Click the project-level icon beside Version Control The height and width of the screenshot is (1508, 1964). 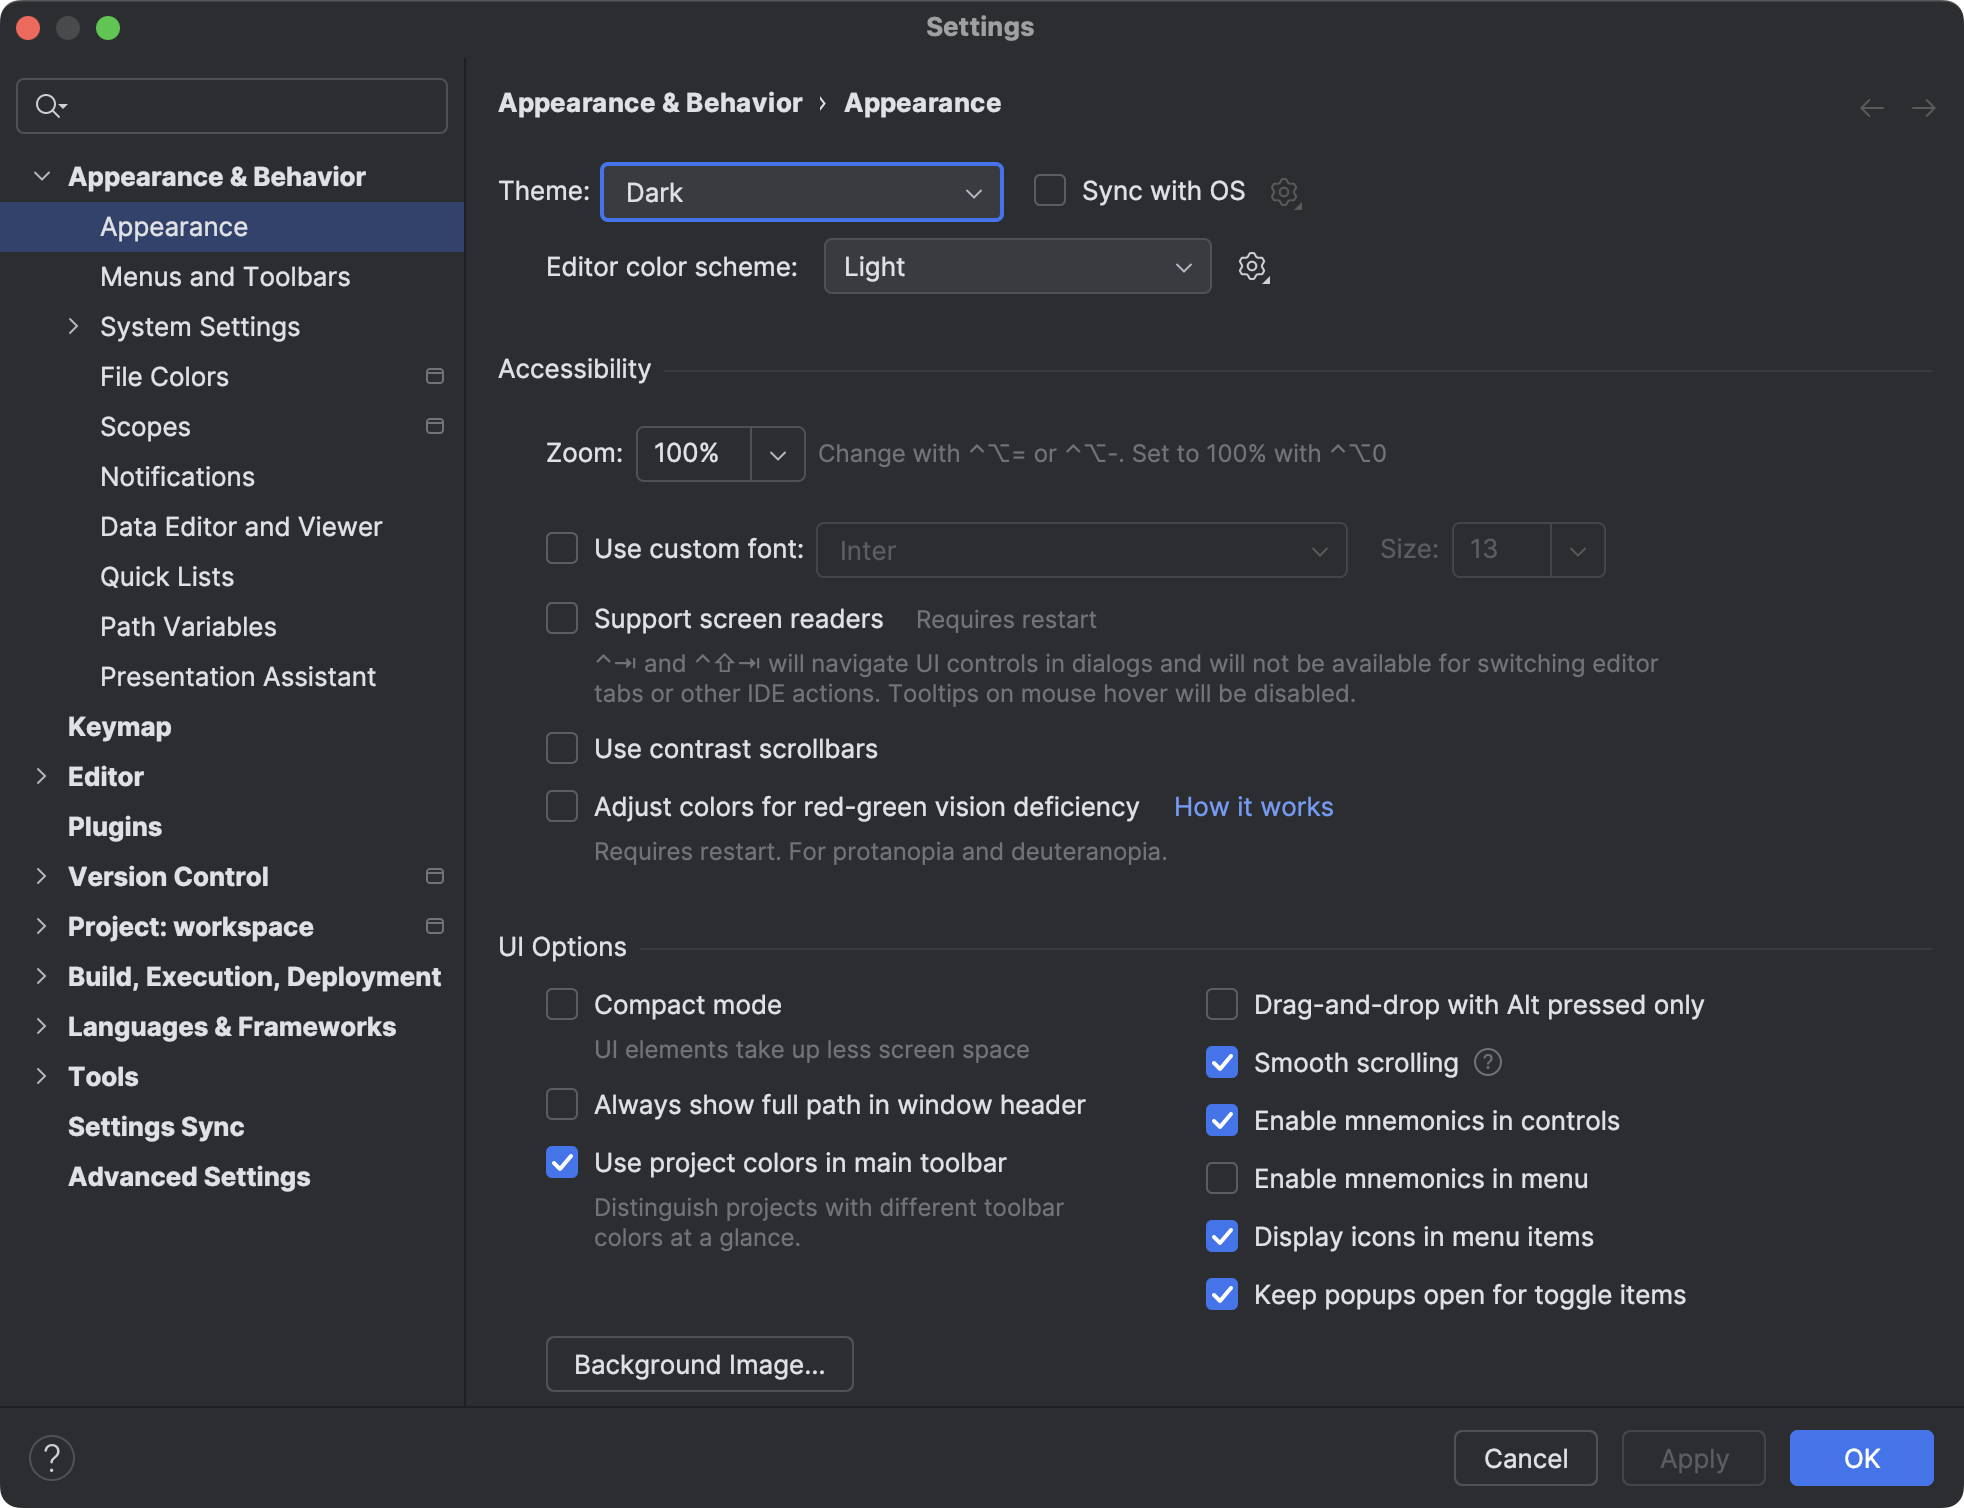point(435,876)
